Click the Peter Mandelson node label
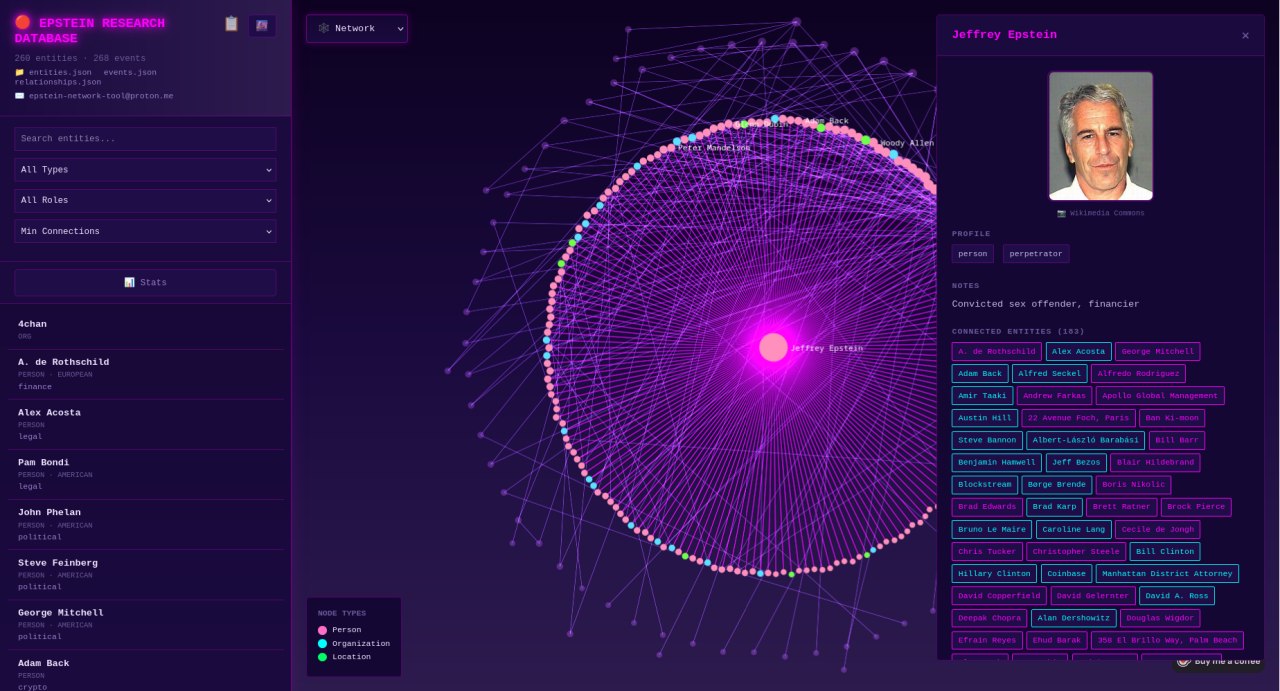This screenshot has width=1280, height=691. (713, 148)
